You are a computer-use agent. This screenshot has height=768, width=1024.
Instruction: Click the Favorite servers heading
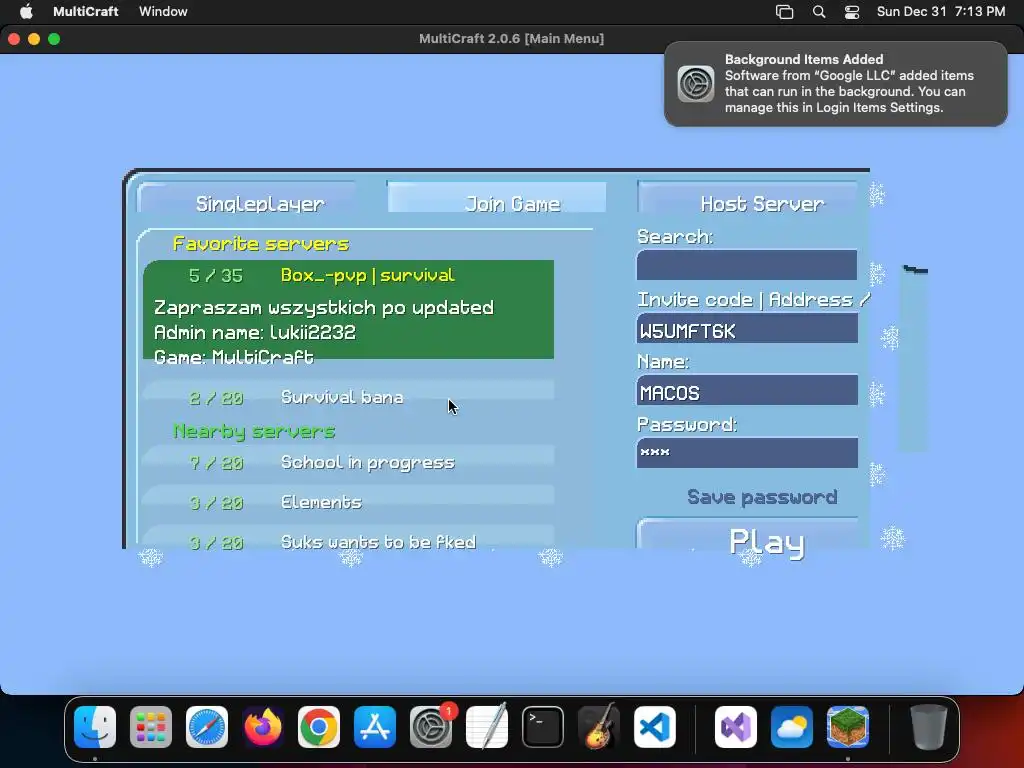pos(261,244)
